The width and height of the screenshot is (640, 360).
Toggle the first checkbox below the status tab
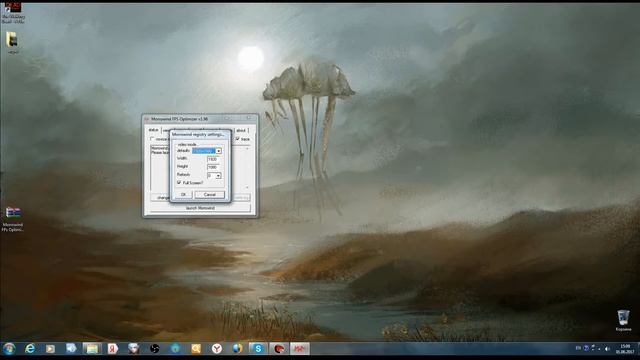pyautogui.click(x=153, y=139)
